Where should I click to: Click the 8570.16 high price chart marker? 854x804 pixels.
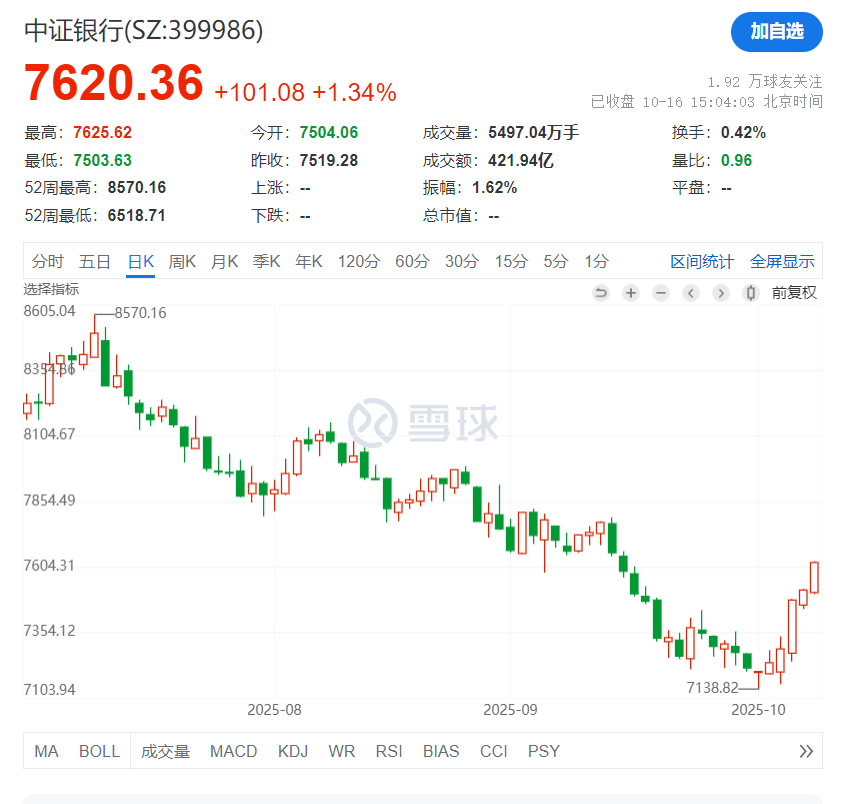[141, 313]
